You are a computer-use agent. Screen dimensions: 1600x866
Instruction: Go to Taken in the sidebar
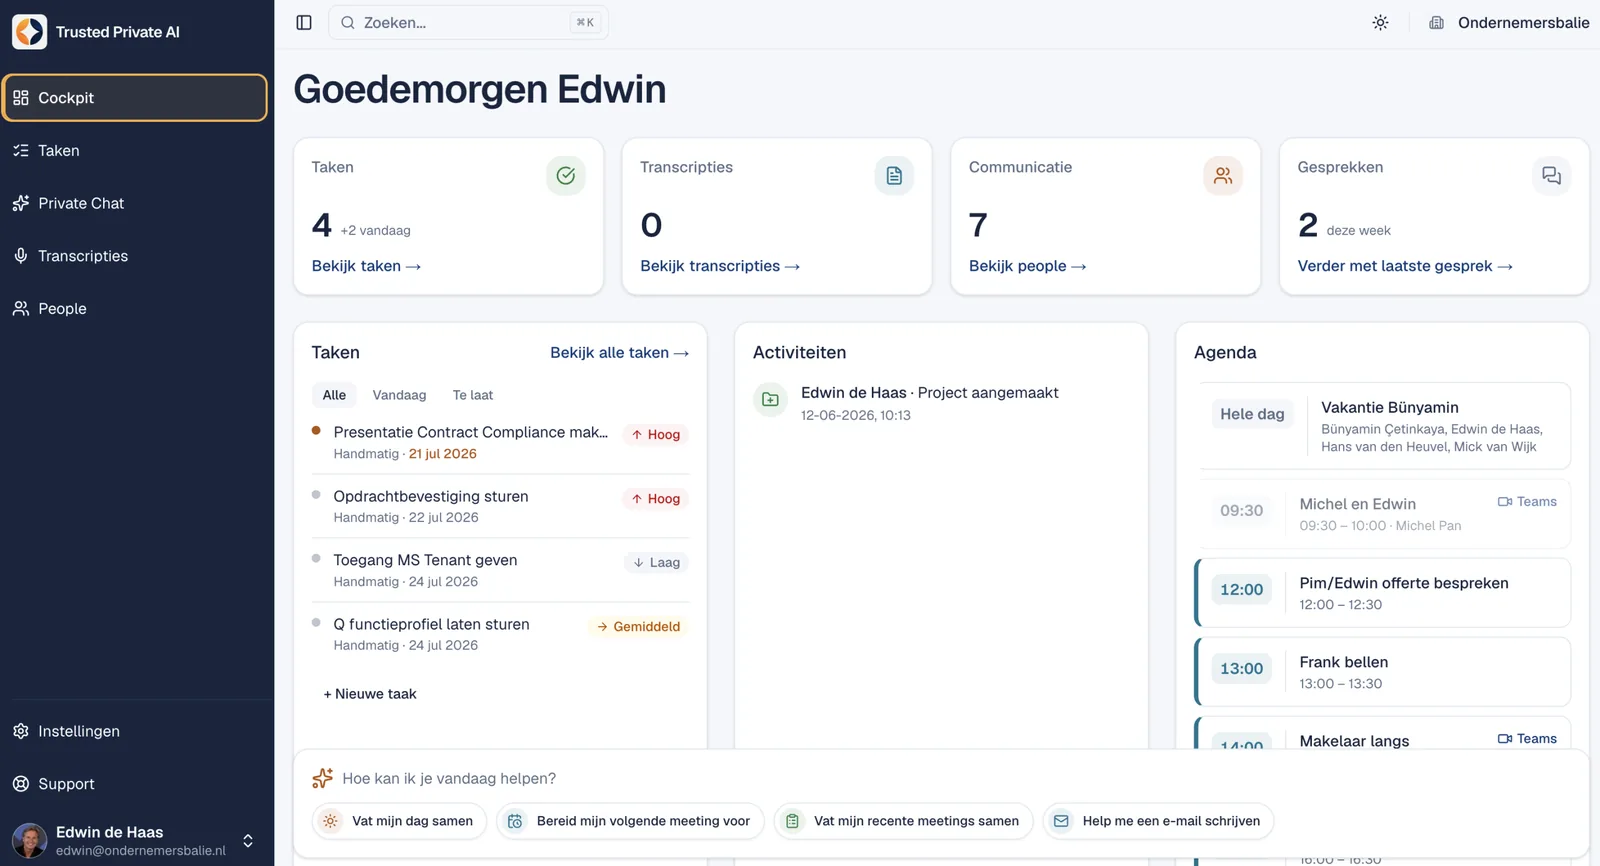[x=135, y=151]
